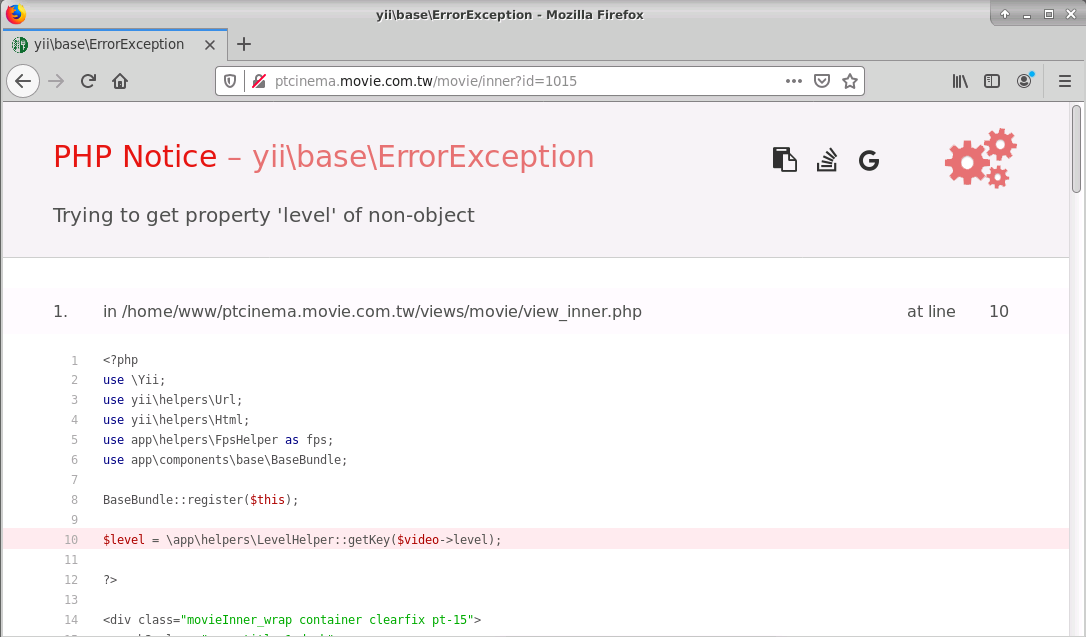Close the yii\base\ErrorException tab
Screen dimensions: 1086x637
click(210, 45)
